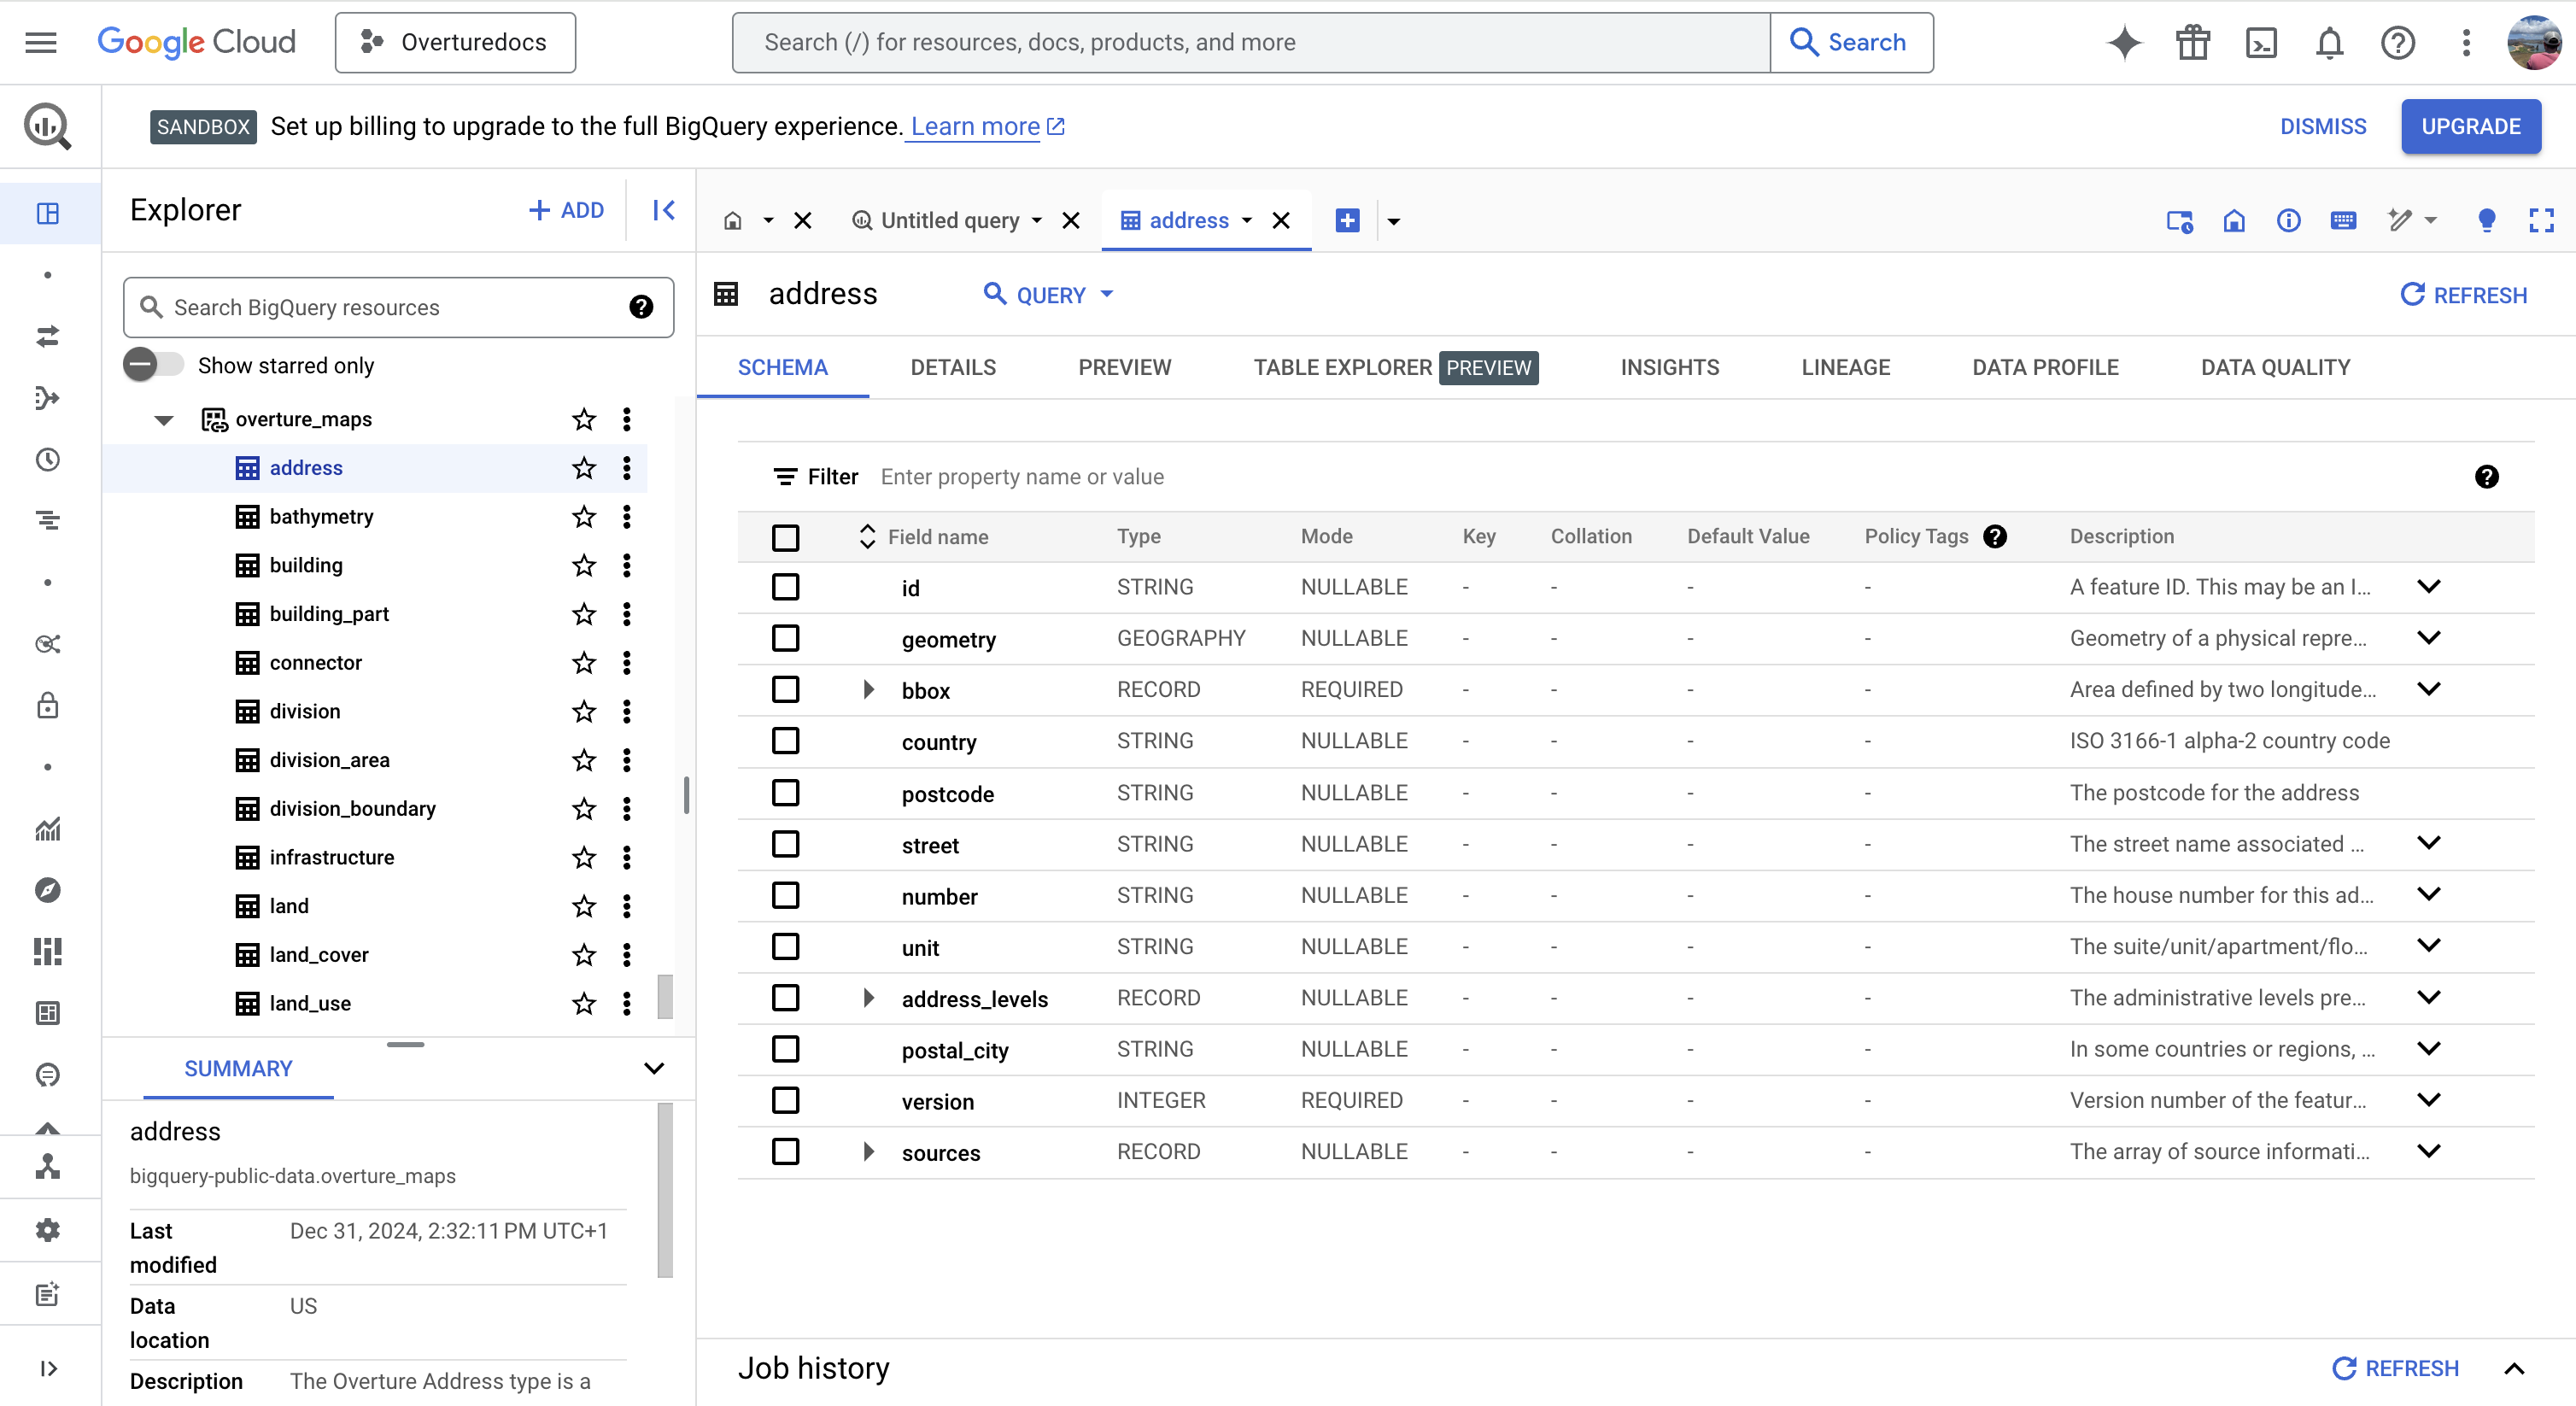This screenshot has width=2576, height=1406.
Task: Close the Untitled query tab
Action: coord(1071,220)
